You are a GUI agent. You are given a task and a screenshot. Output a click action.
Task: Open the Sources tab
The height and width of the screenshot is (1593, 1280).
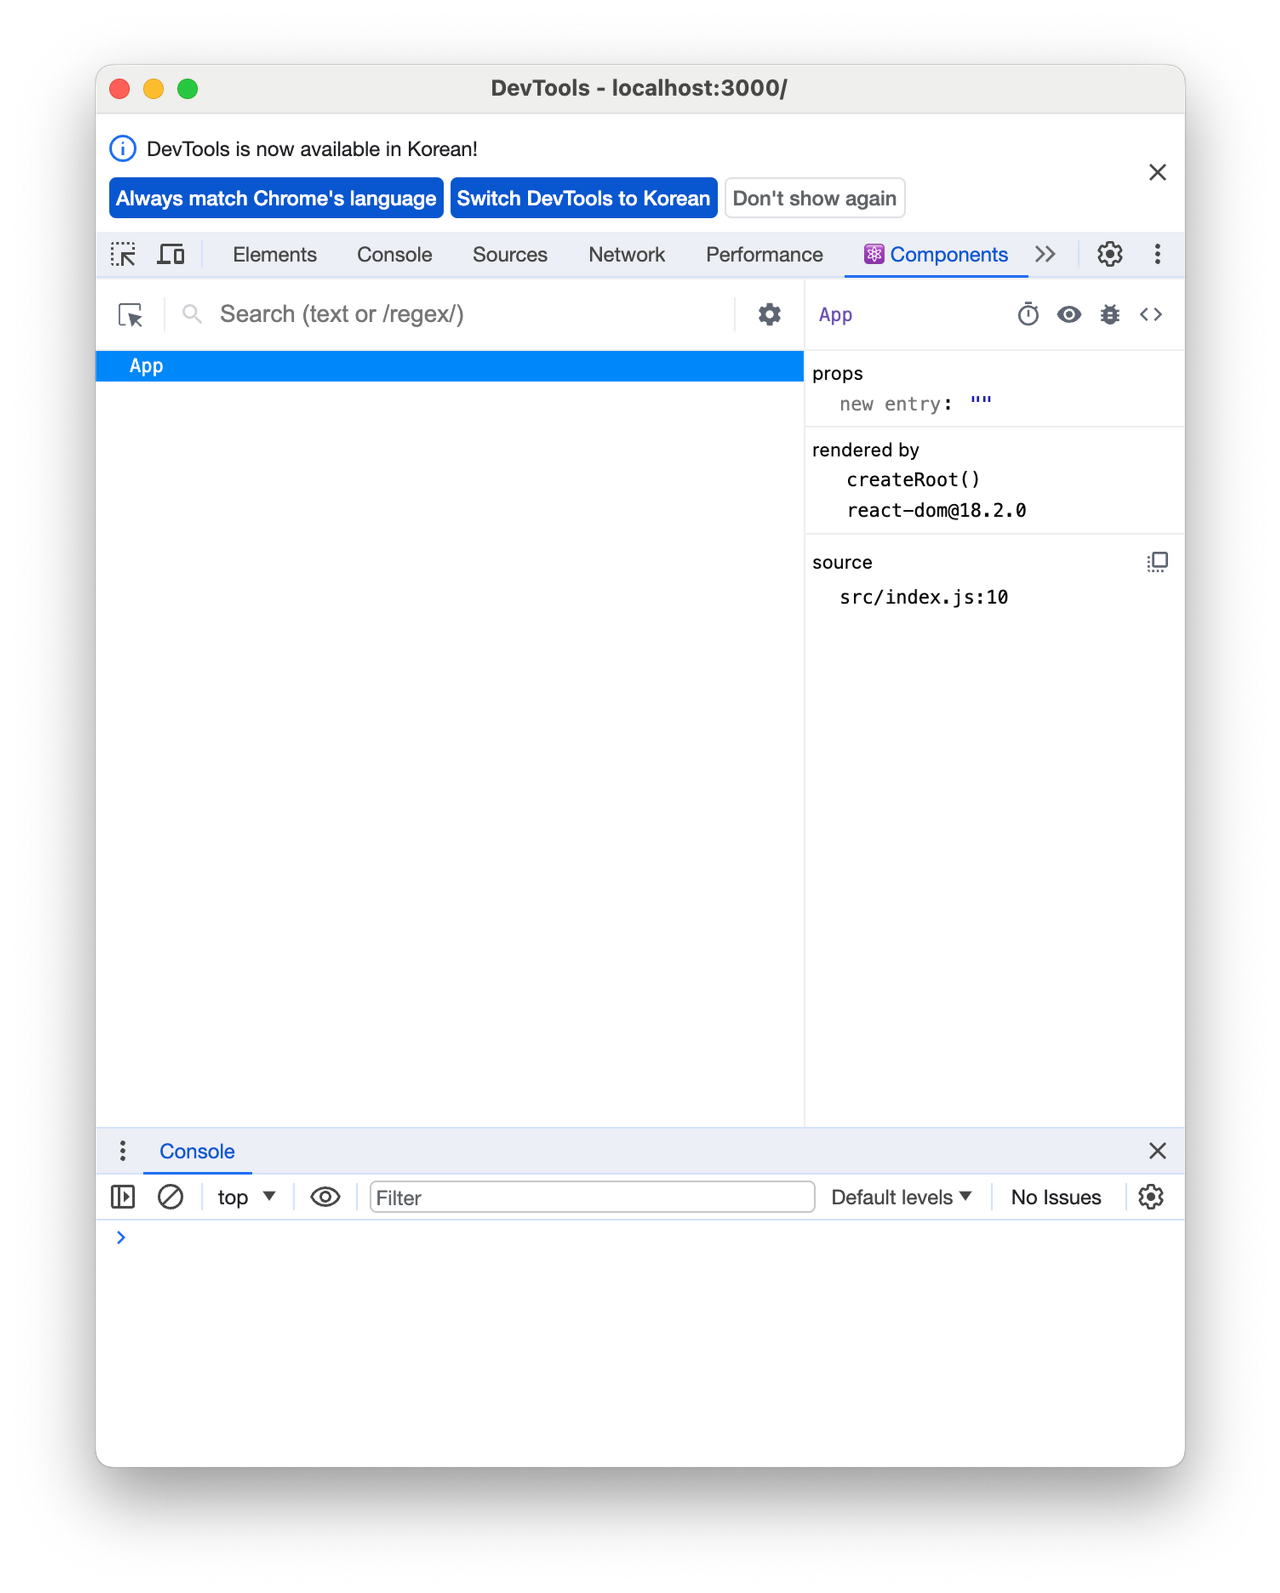click(509, 254)
